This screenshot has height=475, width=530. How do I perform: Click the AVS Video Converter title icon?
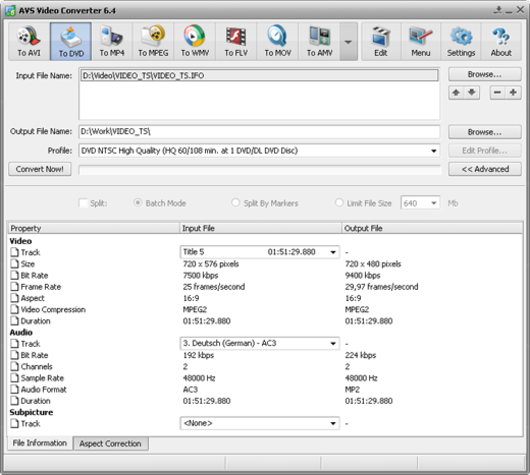click(10, 11)
